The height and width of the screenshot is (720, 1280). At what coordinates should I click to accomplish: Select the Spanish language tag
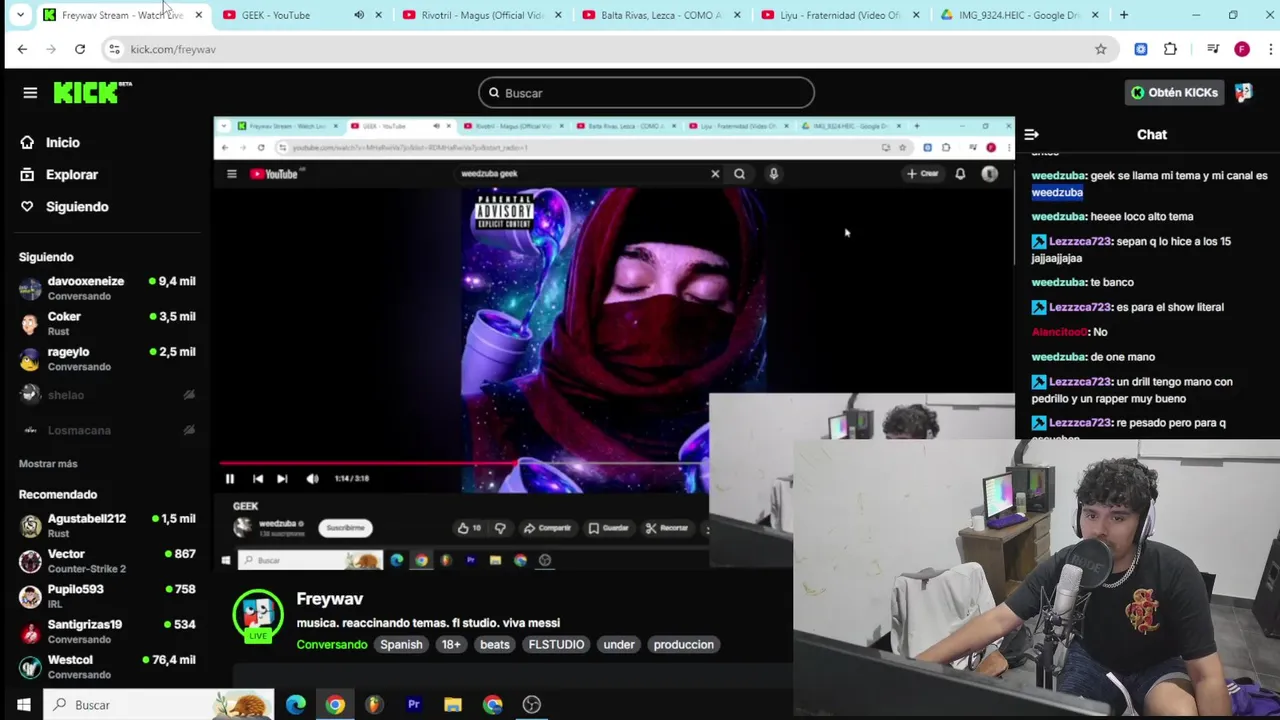pos(401,645)
